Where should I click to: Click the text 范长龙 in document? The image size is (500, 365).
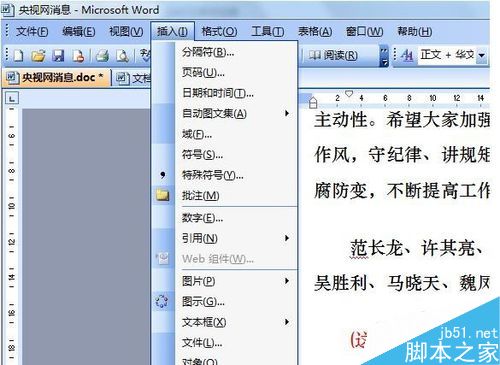pyautogui.click(x=376, y=248)
